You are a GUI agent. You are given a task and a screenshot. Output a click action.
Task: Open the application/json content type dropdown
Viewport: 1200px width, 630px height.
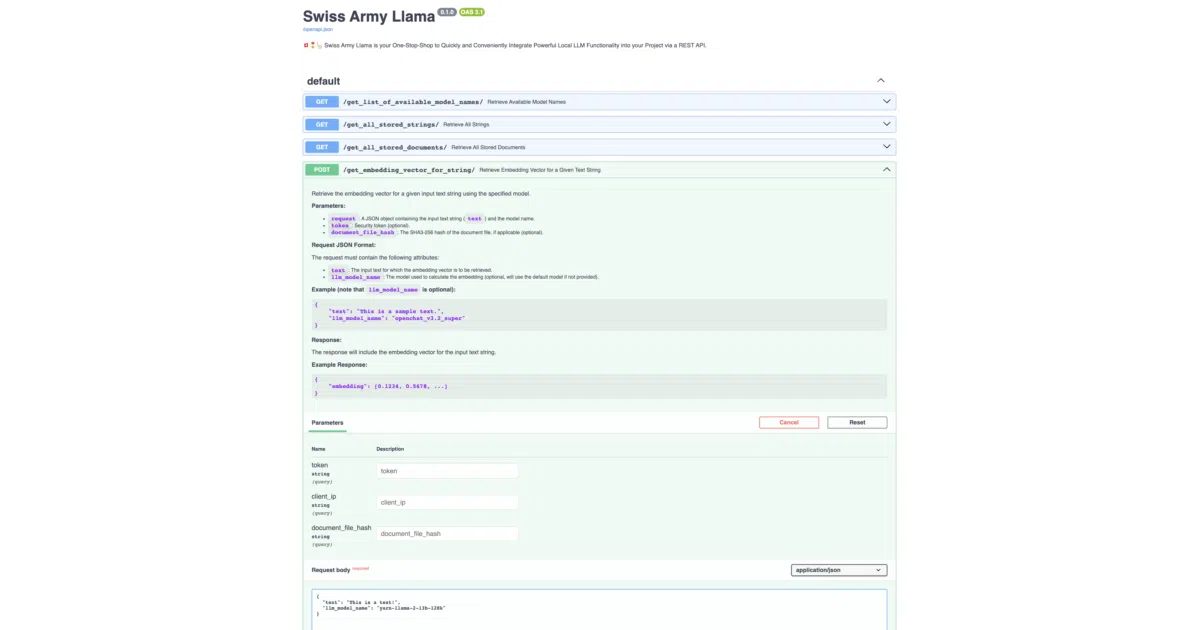838,570
